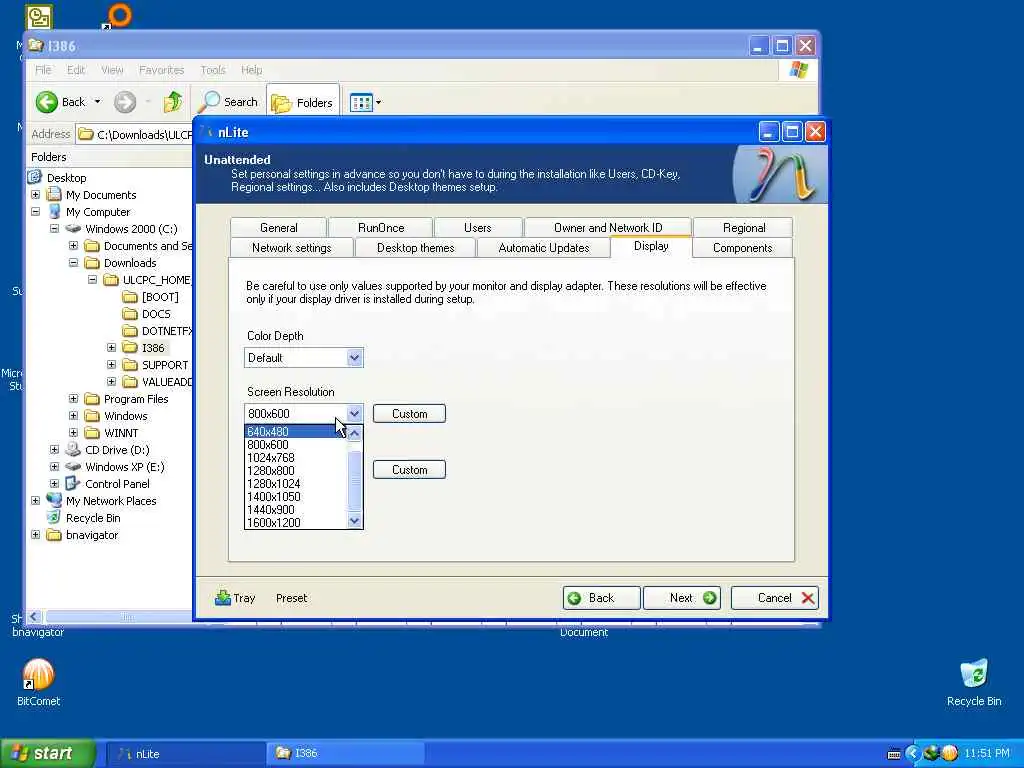Click scroll up arrow of resolution list
Viewport: 1024px width, 768px height.
pyautogui.click(x=354, y=433)
